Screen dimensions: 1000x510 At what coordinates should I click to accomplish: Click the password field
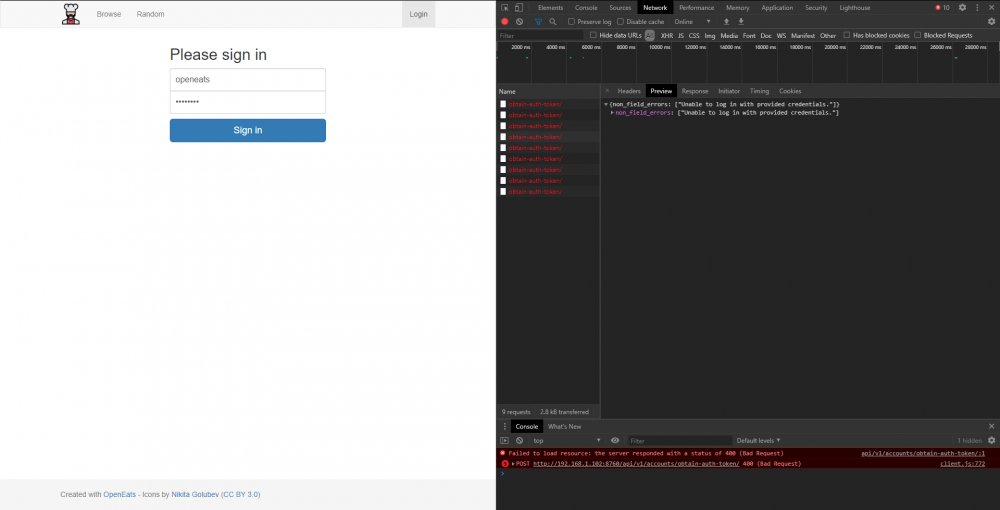tap(247, 102)
